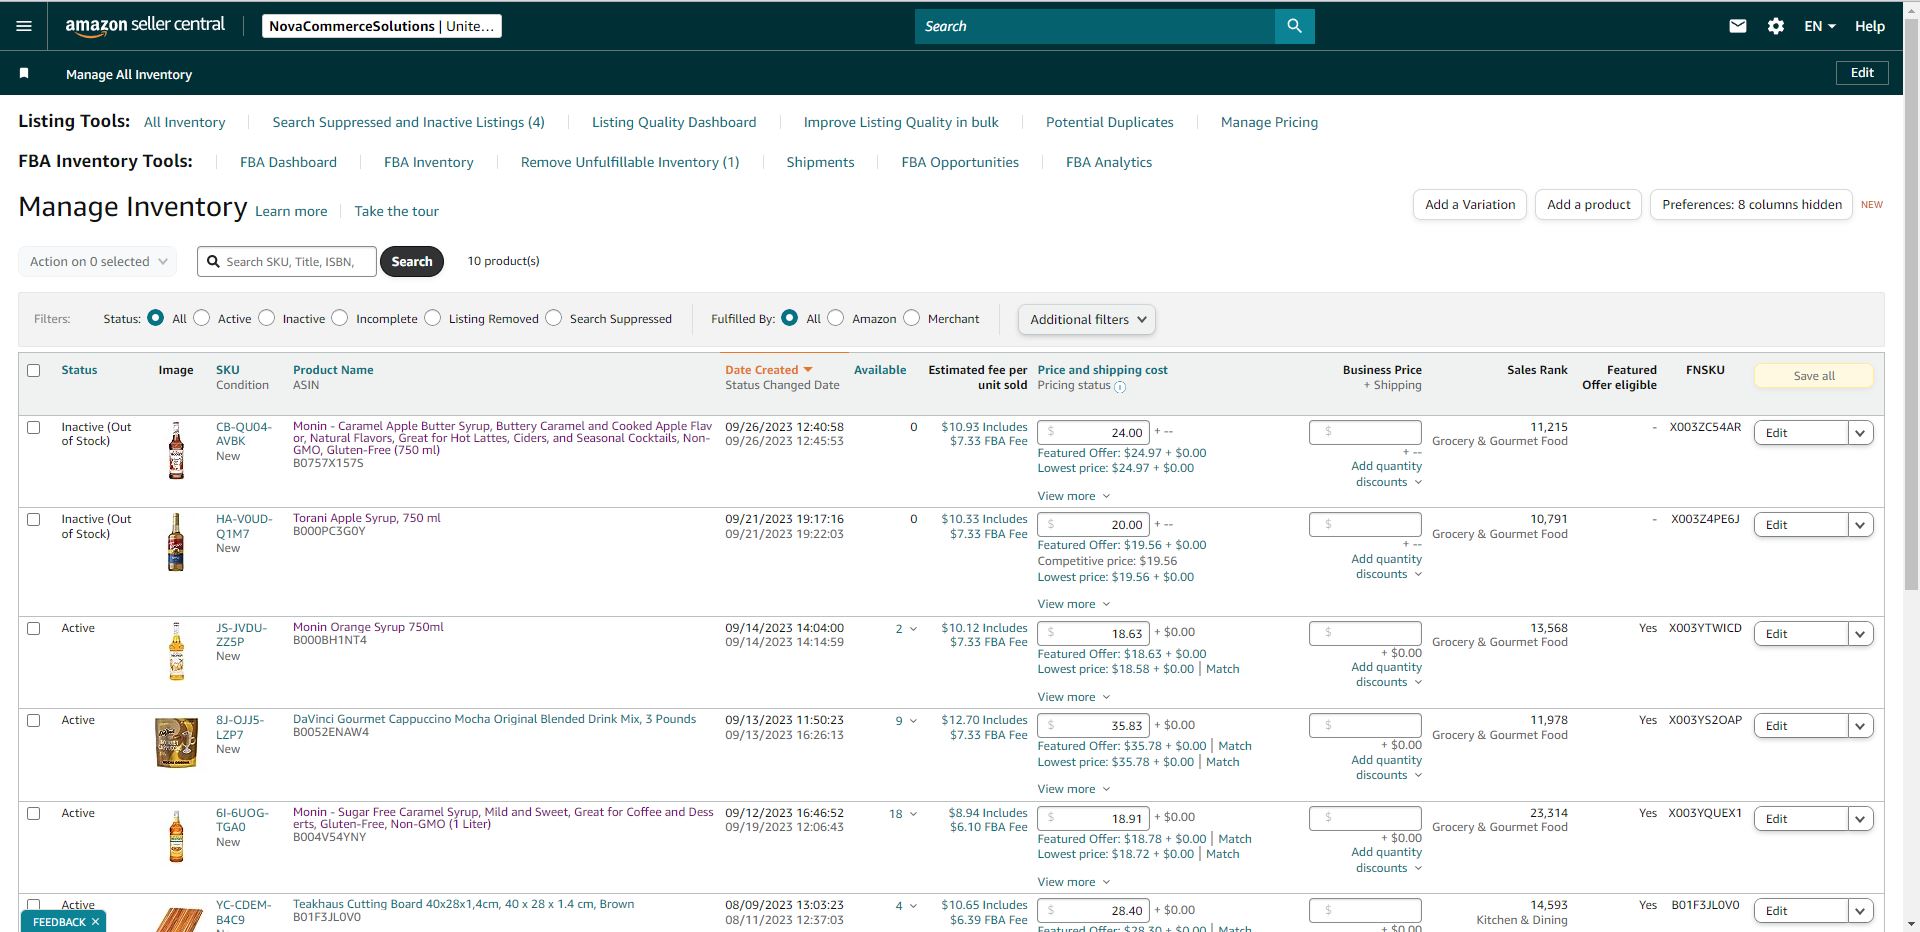Open the Manage Pricing tool

tap(1269, 122)
